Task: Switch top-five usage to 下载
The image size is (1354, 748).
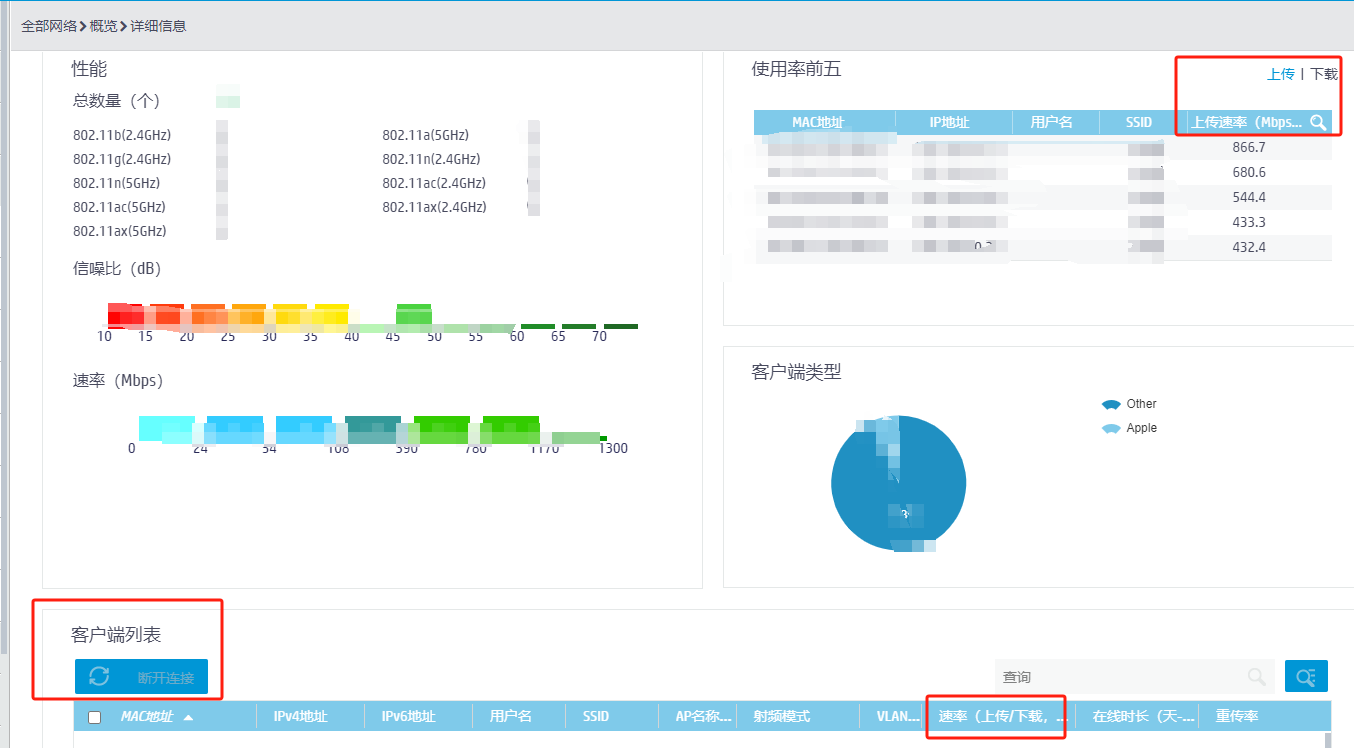Action: [1324, 74]
